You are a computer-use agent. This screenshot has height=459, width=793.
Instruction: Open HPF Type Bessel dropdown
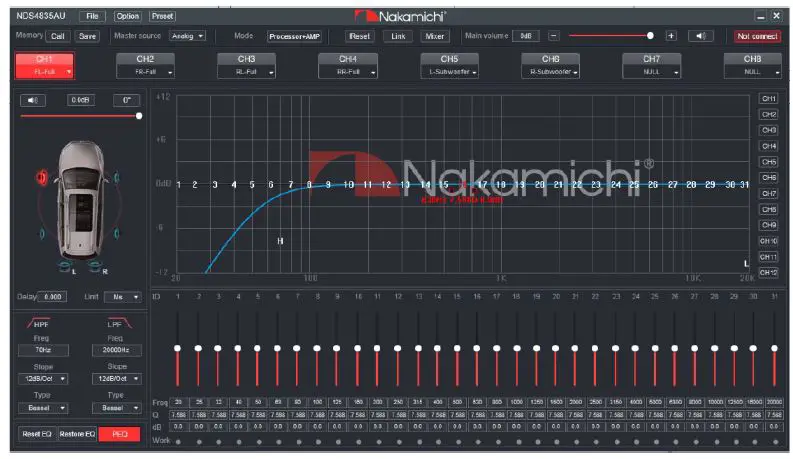pyautogui.click(x=43, y=407)
